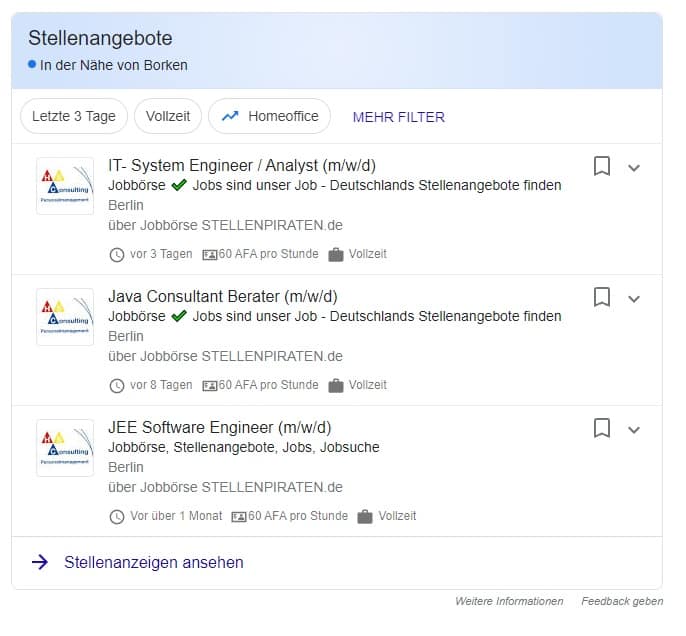This screenshot has width=686, height=636.
Task: Click über Jobbörse STELLENPIRATEN.de in JEE listing
Action: pyautogui.click(x=225, y=487)
